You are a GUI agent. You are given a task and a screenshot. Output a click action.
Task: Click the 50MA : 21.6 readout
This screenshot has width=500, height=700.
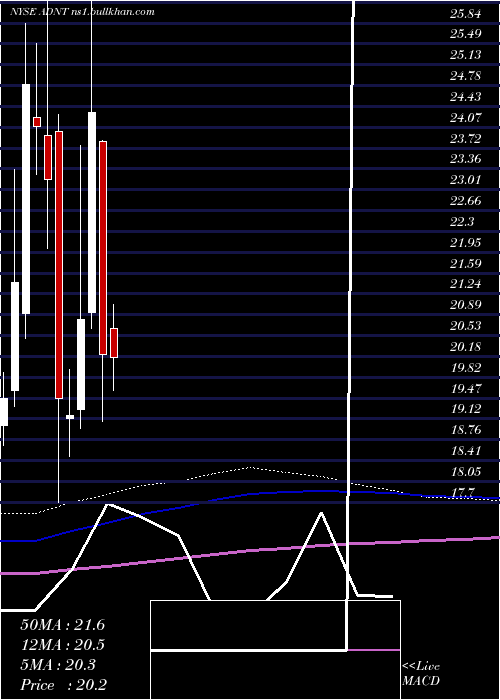point(62,625)
